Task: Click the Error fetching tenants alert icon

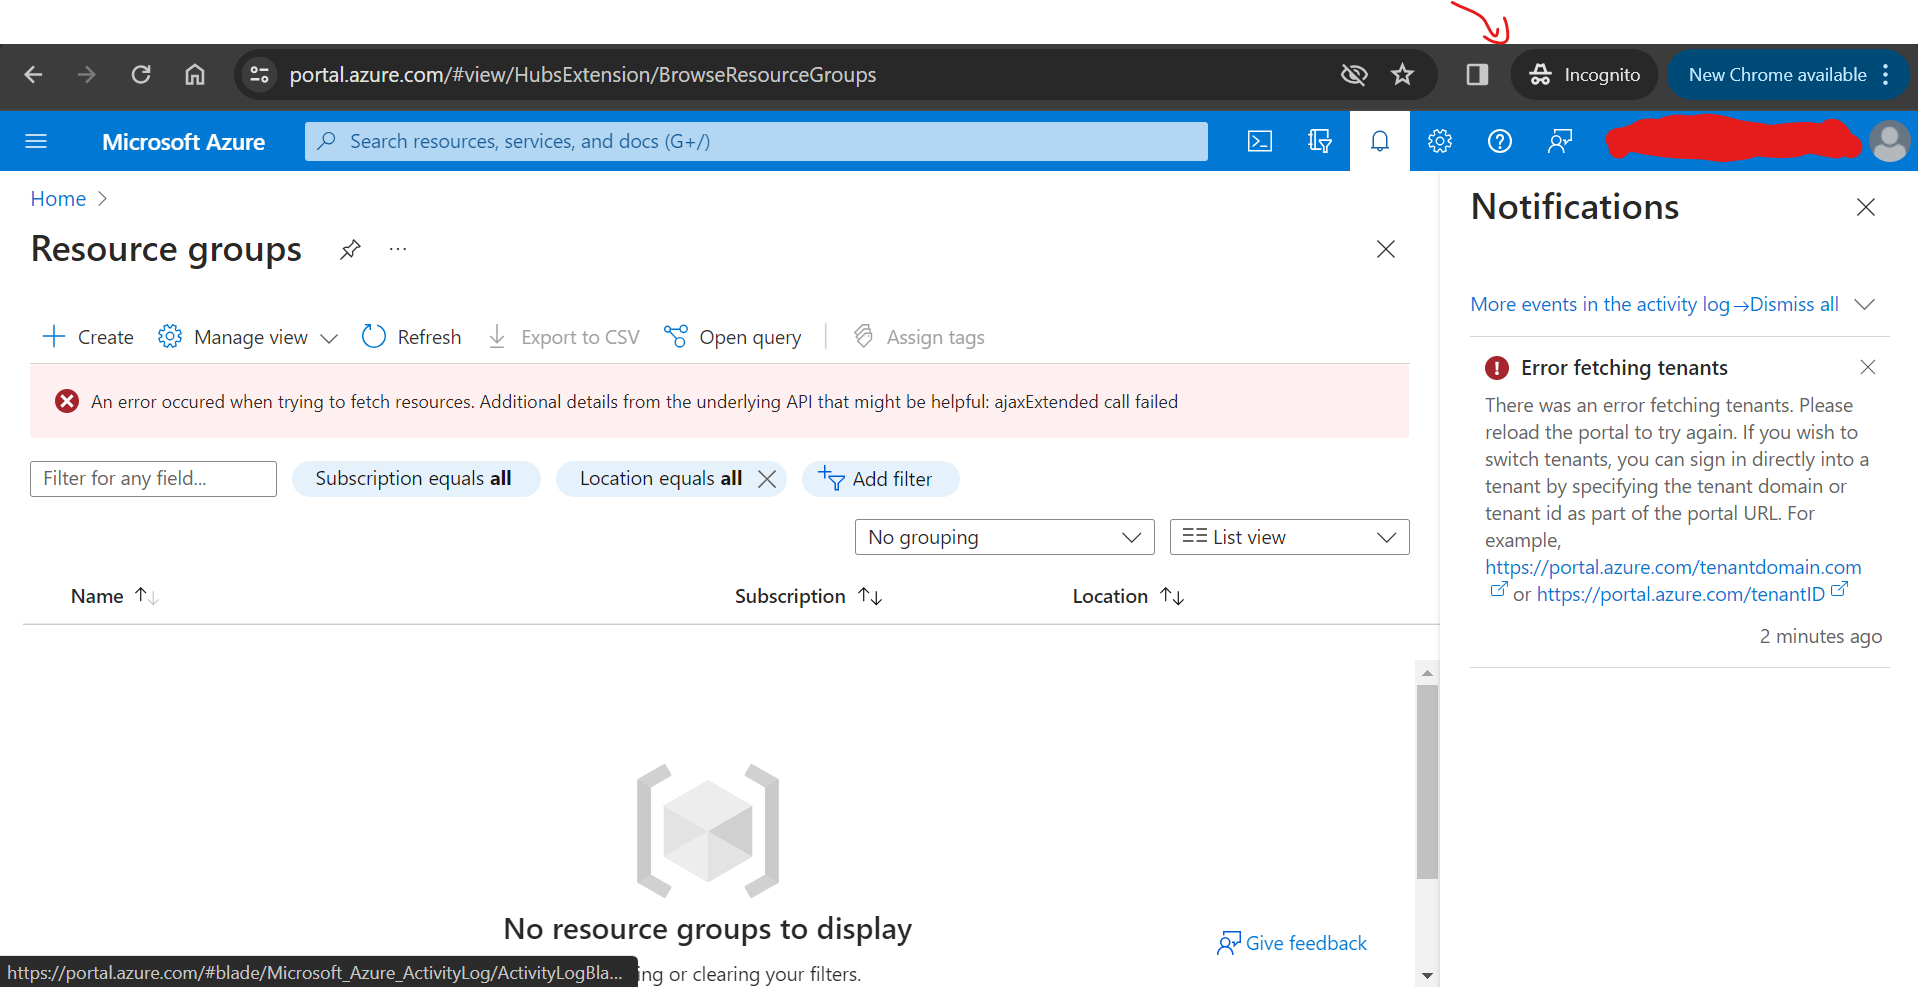Action: (x=1497, y=368)
